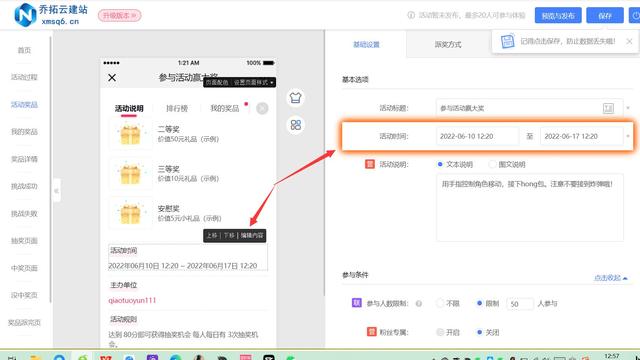The width and height of the screenshot is (640, 360).
Task: Open 我的奖品 in the left sidebar
Action: click(24, 132)
